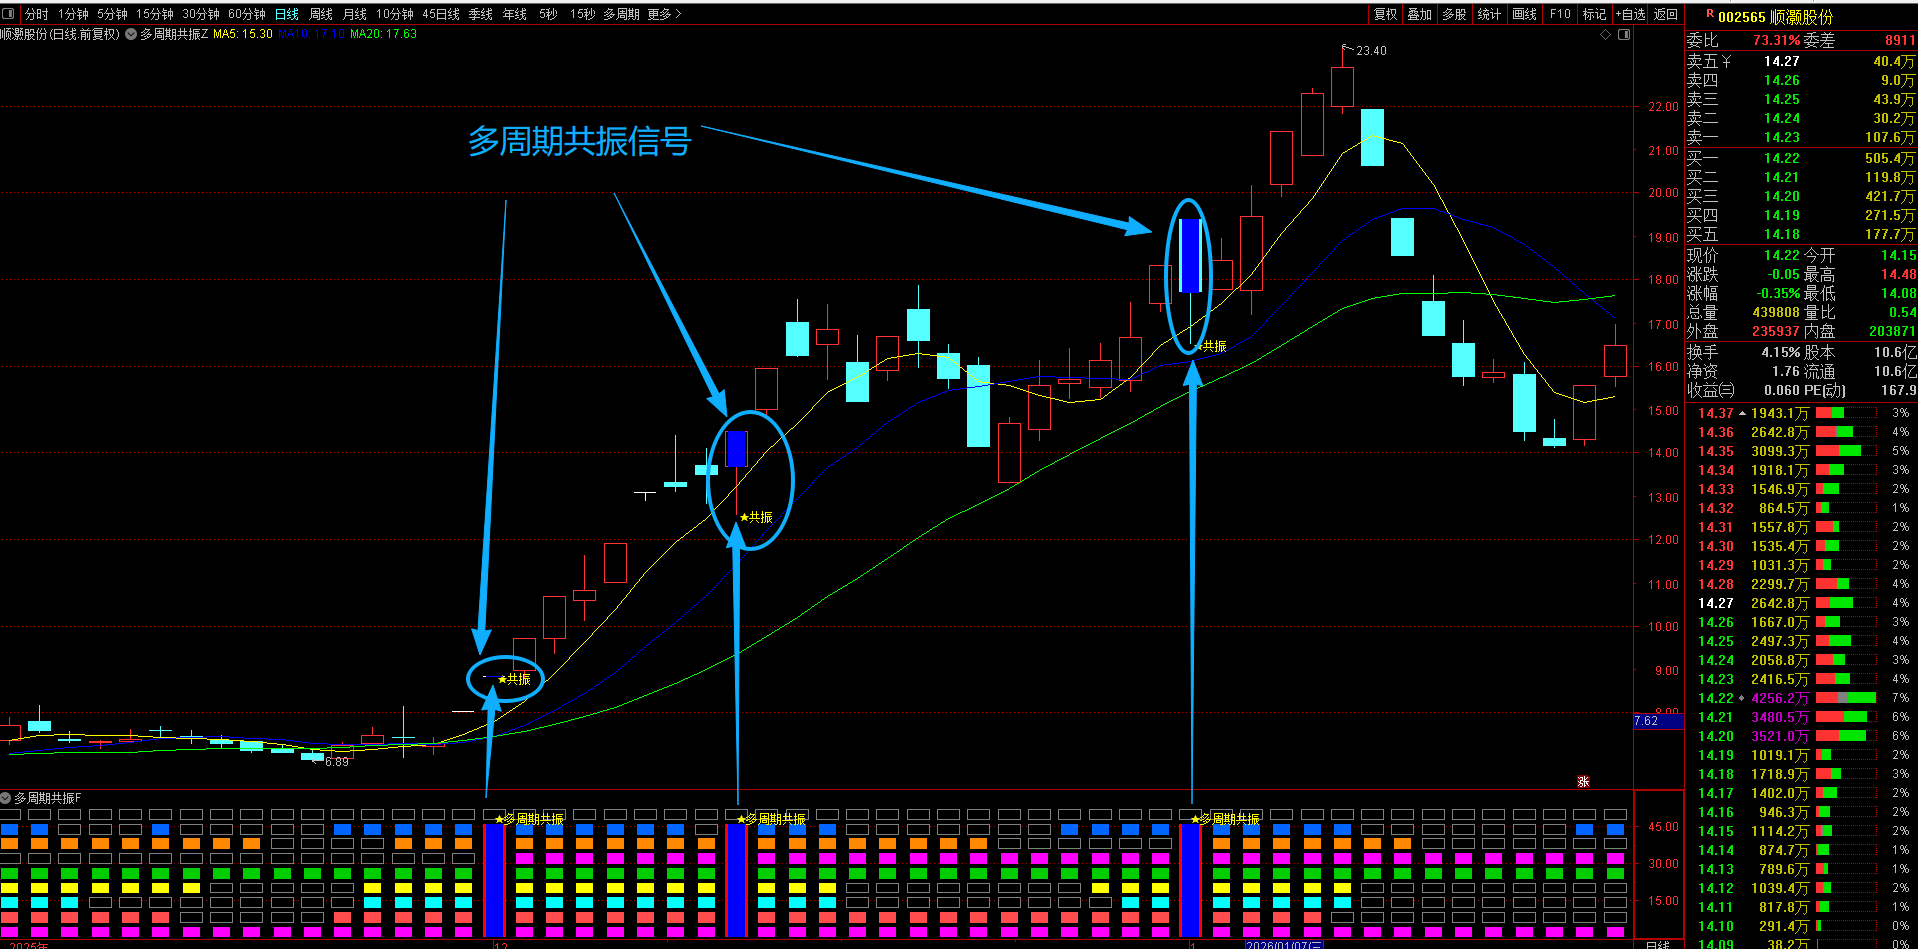Open the 统计 statistics tool
This screenshot has height=949, width=1918.
(1490, 14)
